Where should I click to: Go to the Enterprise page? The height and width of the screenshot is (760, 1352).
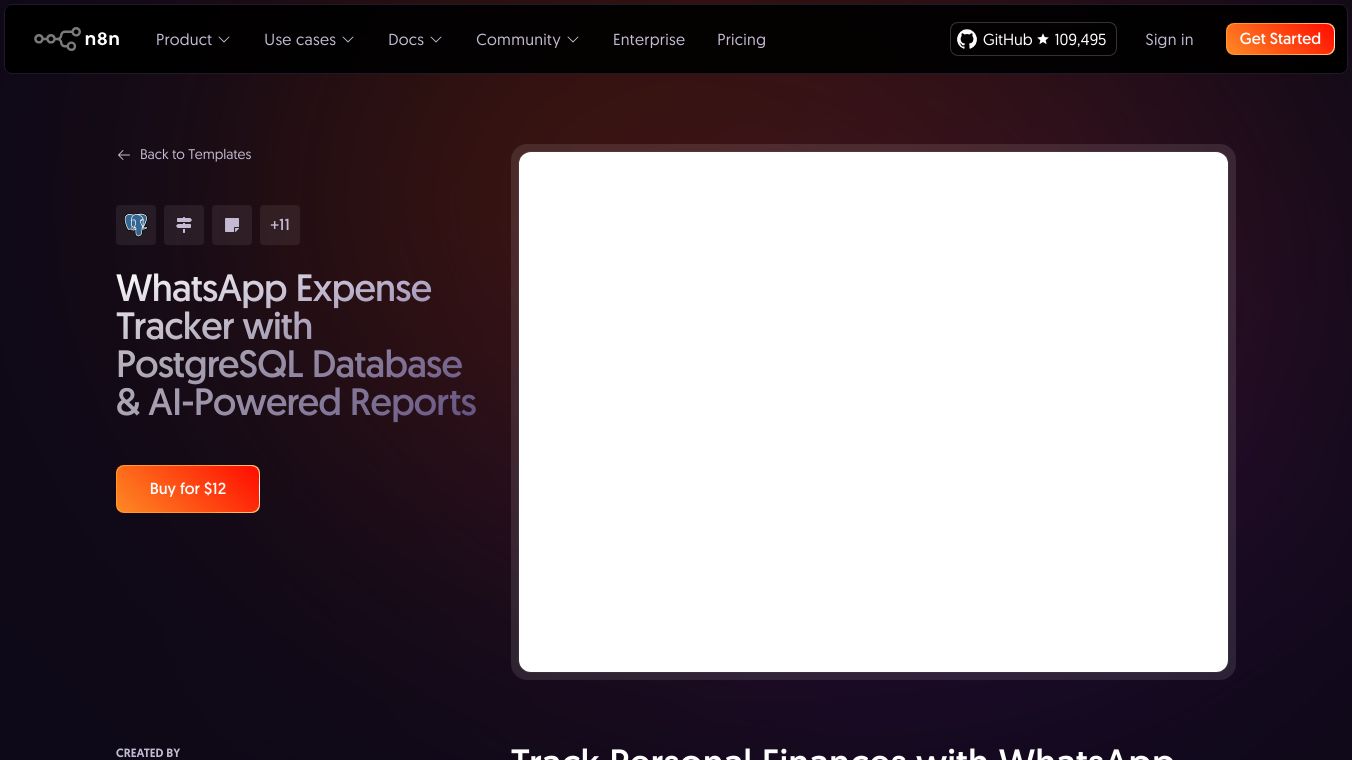tap(649, 40)
